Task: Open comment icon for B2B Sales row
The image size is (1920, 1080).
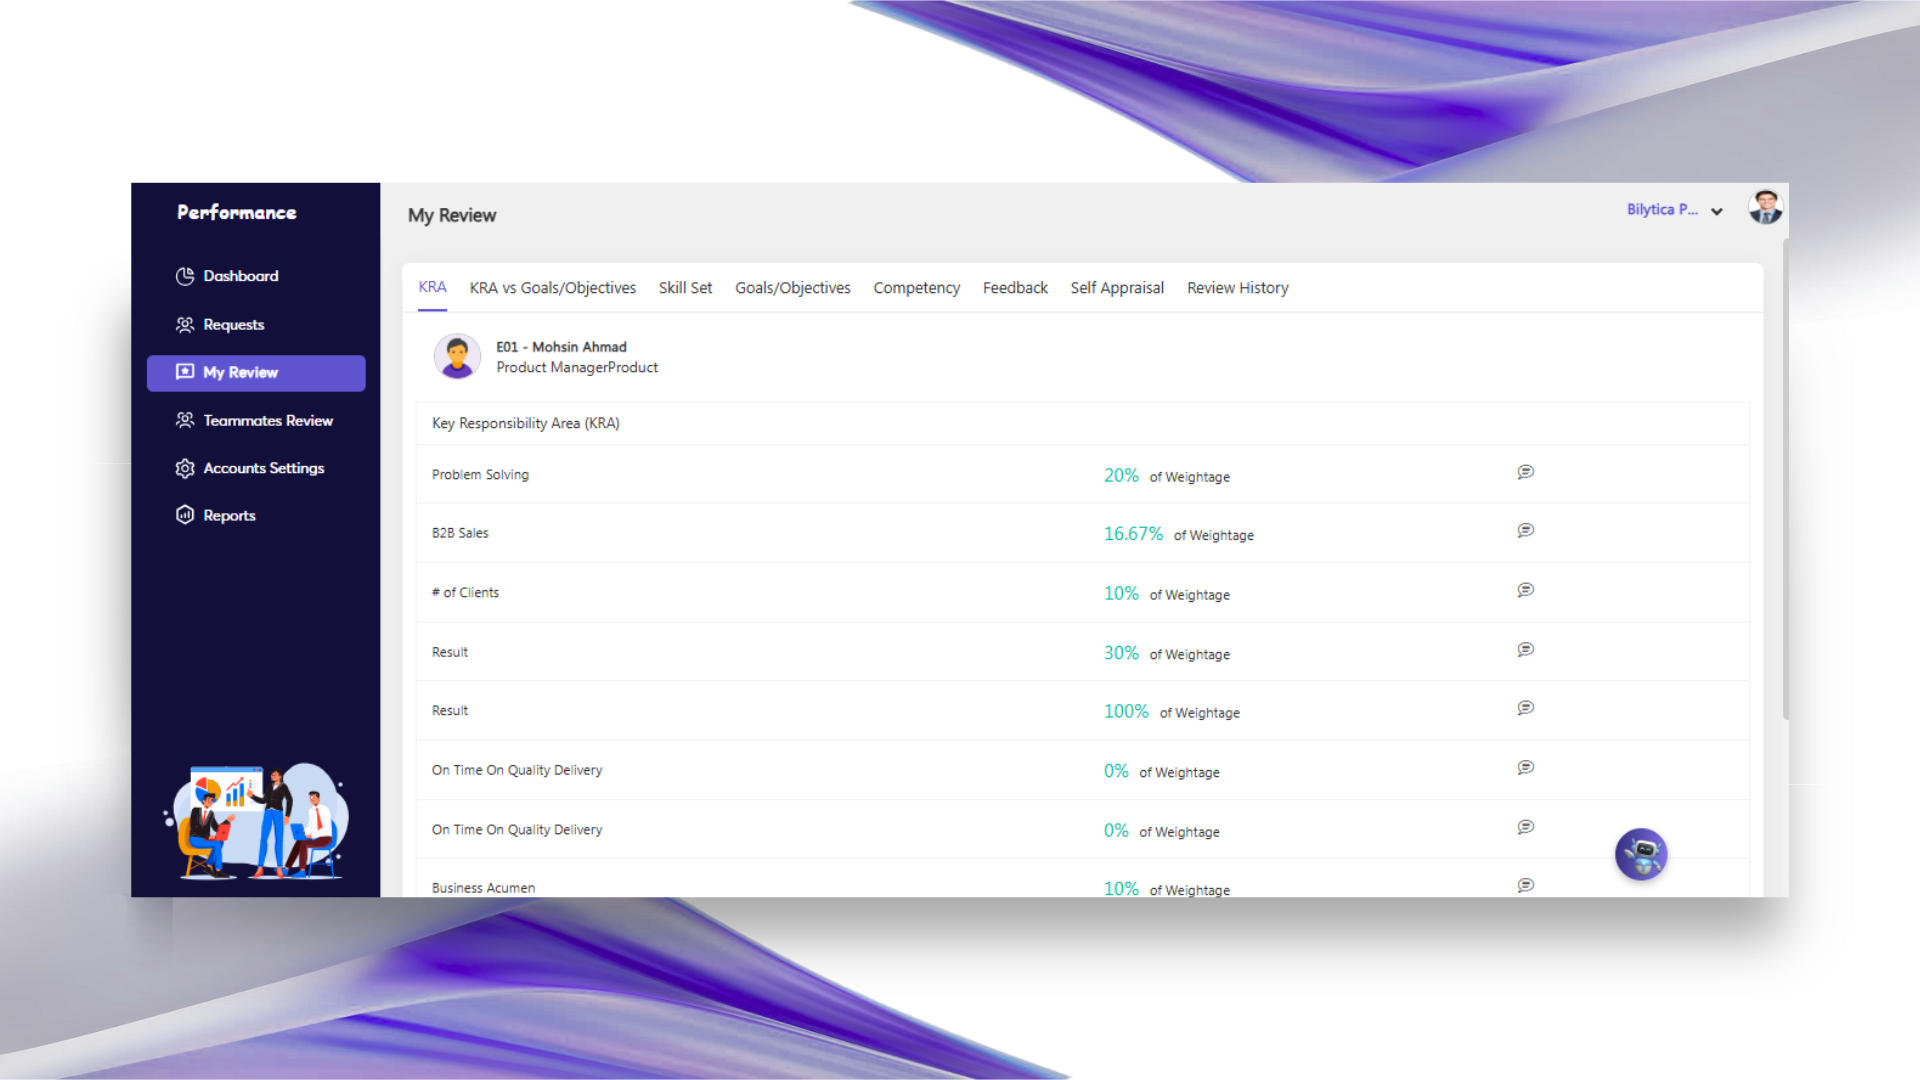Action: tap(1525, 531)
